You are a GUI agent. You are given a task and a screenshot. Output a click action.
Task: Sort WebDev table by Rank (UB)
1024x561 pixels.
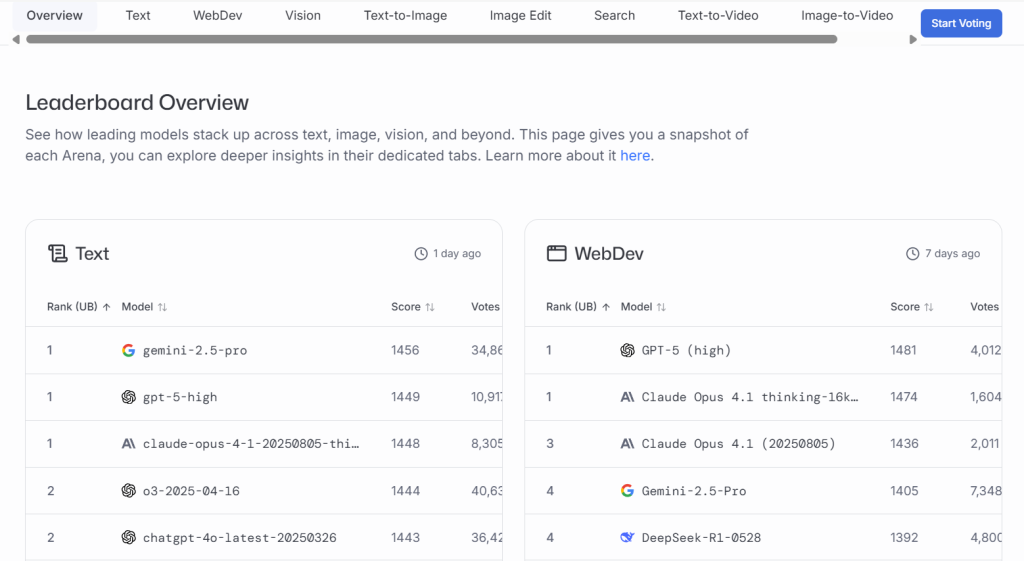click(x=578, y=307)
